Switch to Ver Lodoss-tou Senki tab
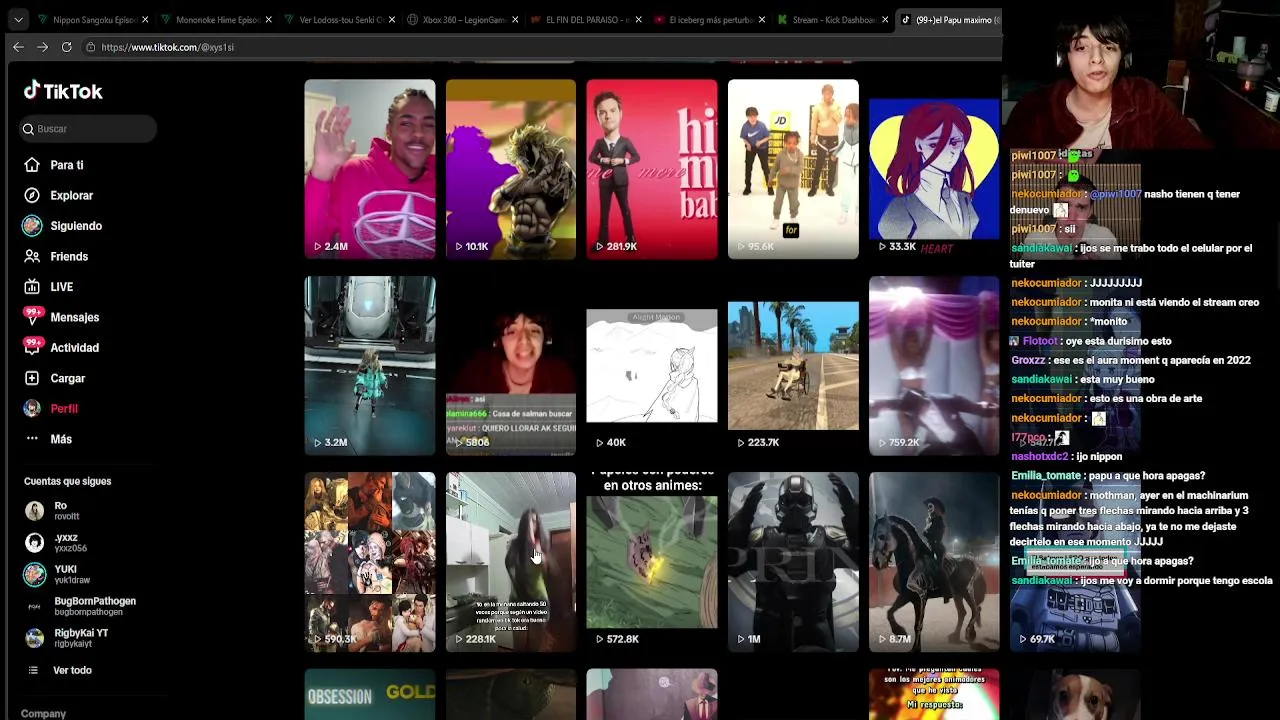1280x720 pixels. 338,20
